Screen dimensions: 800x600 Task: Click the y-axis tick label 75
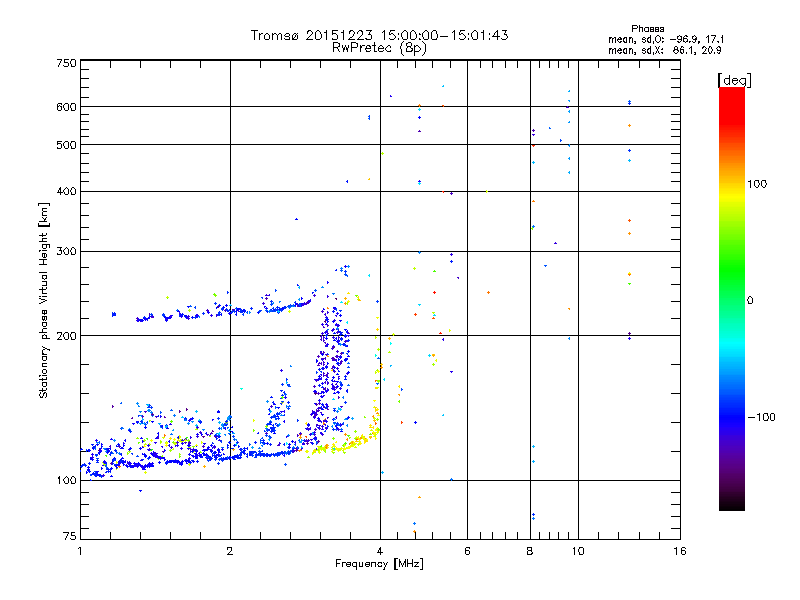click(x=70, y=536)
